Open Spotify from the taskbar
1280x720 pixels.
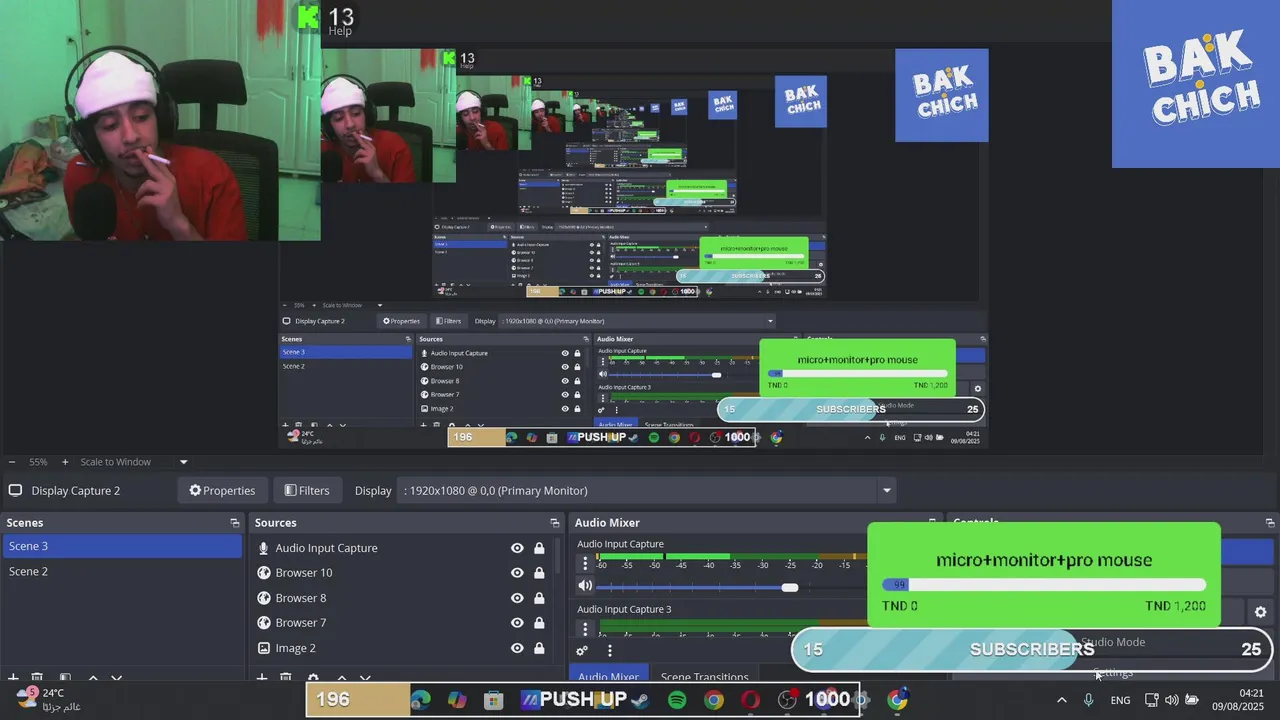(677, 700)
